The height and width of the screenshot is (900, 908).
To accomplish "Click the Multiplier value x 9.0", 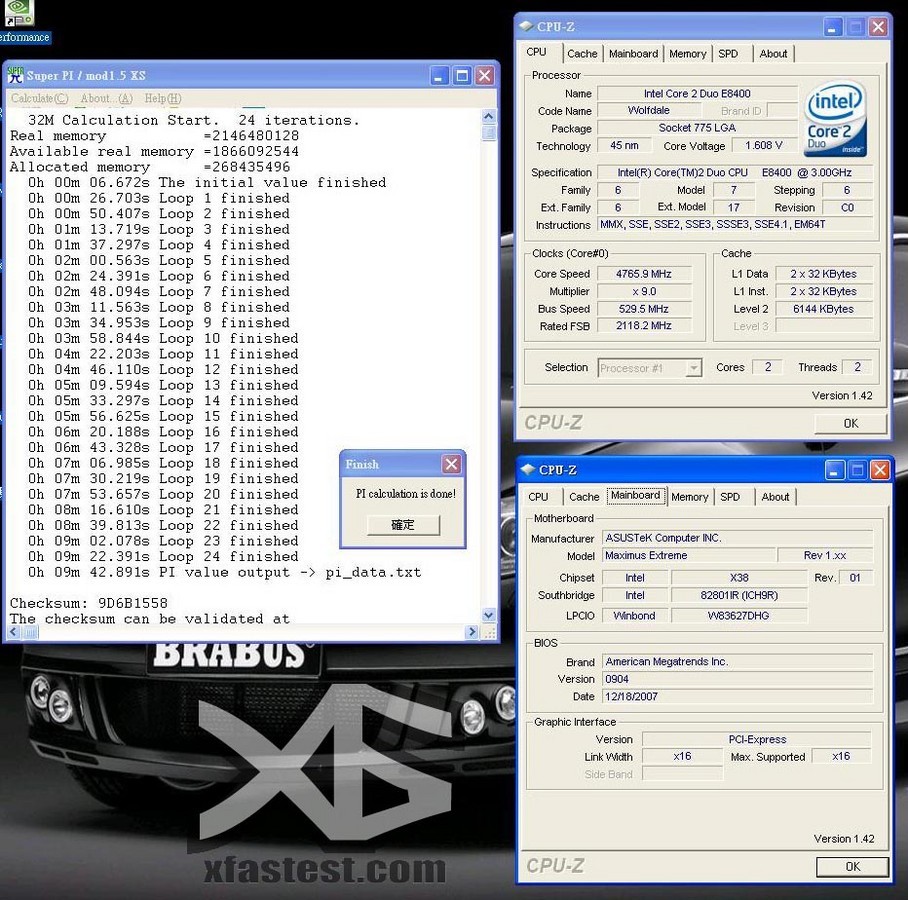I will (x=644, y=291).
